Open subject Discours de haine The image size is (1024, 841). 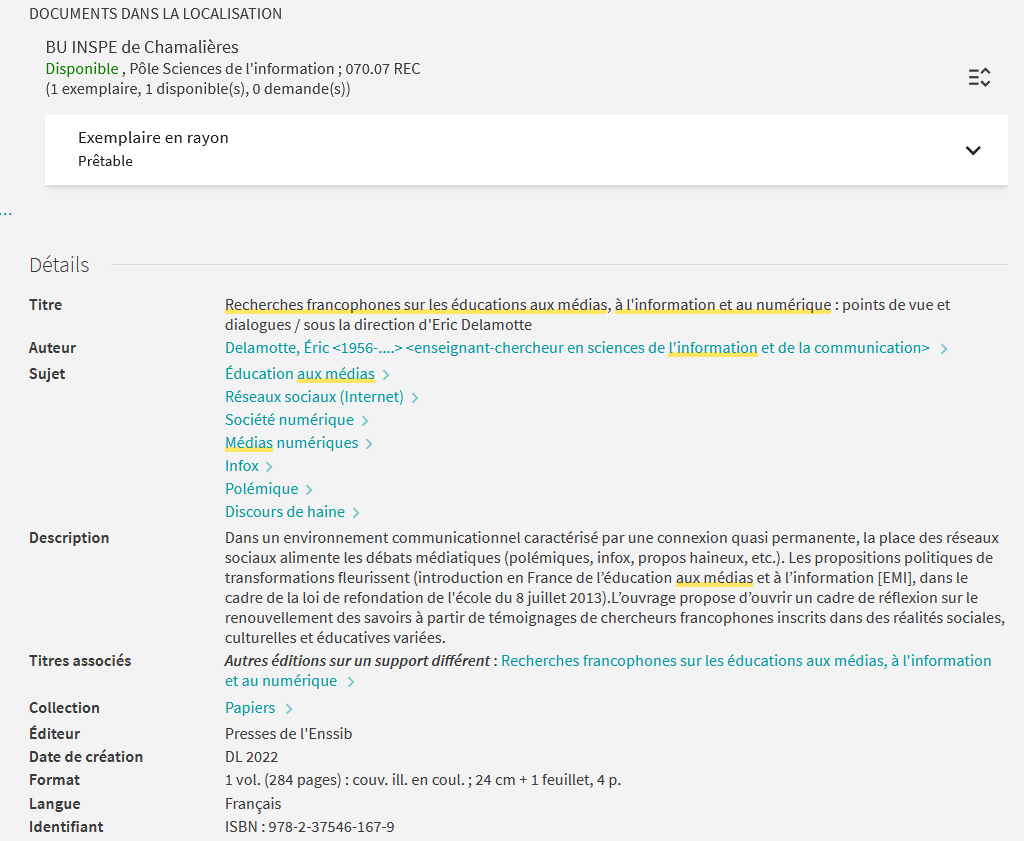(285, 512)
